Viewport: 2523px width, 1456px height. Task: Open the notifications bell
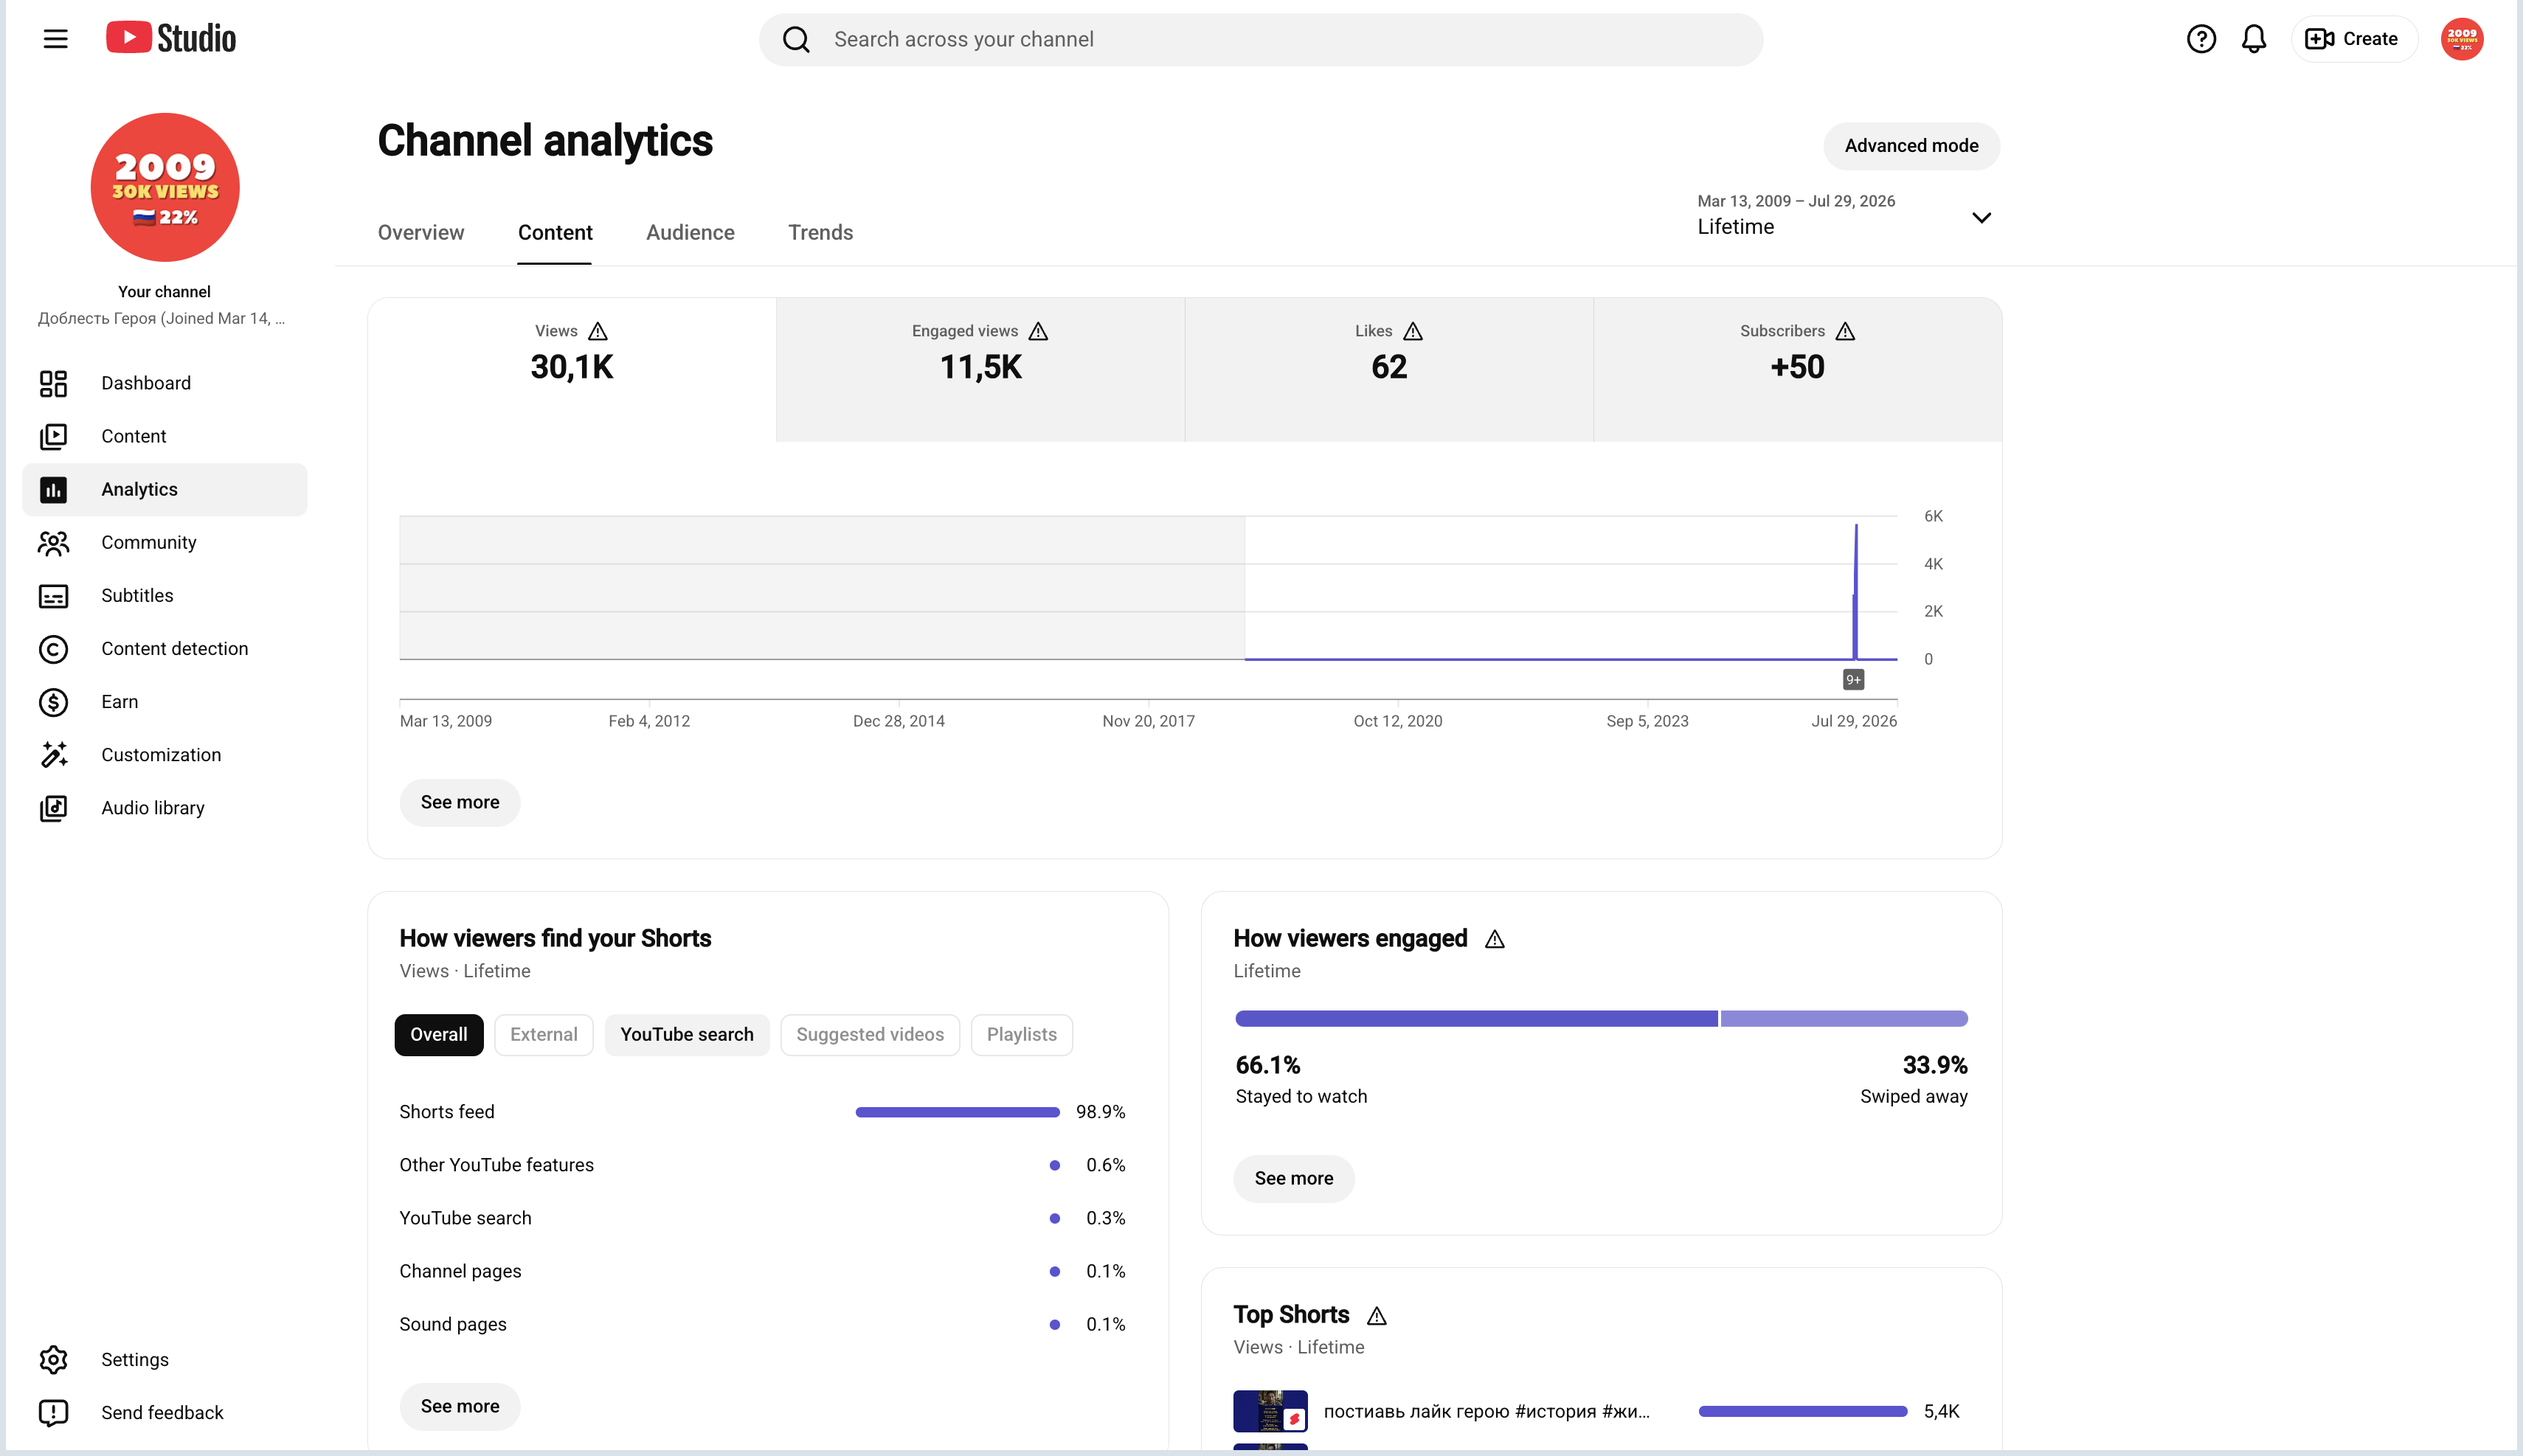[2254, 39]
